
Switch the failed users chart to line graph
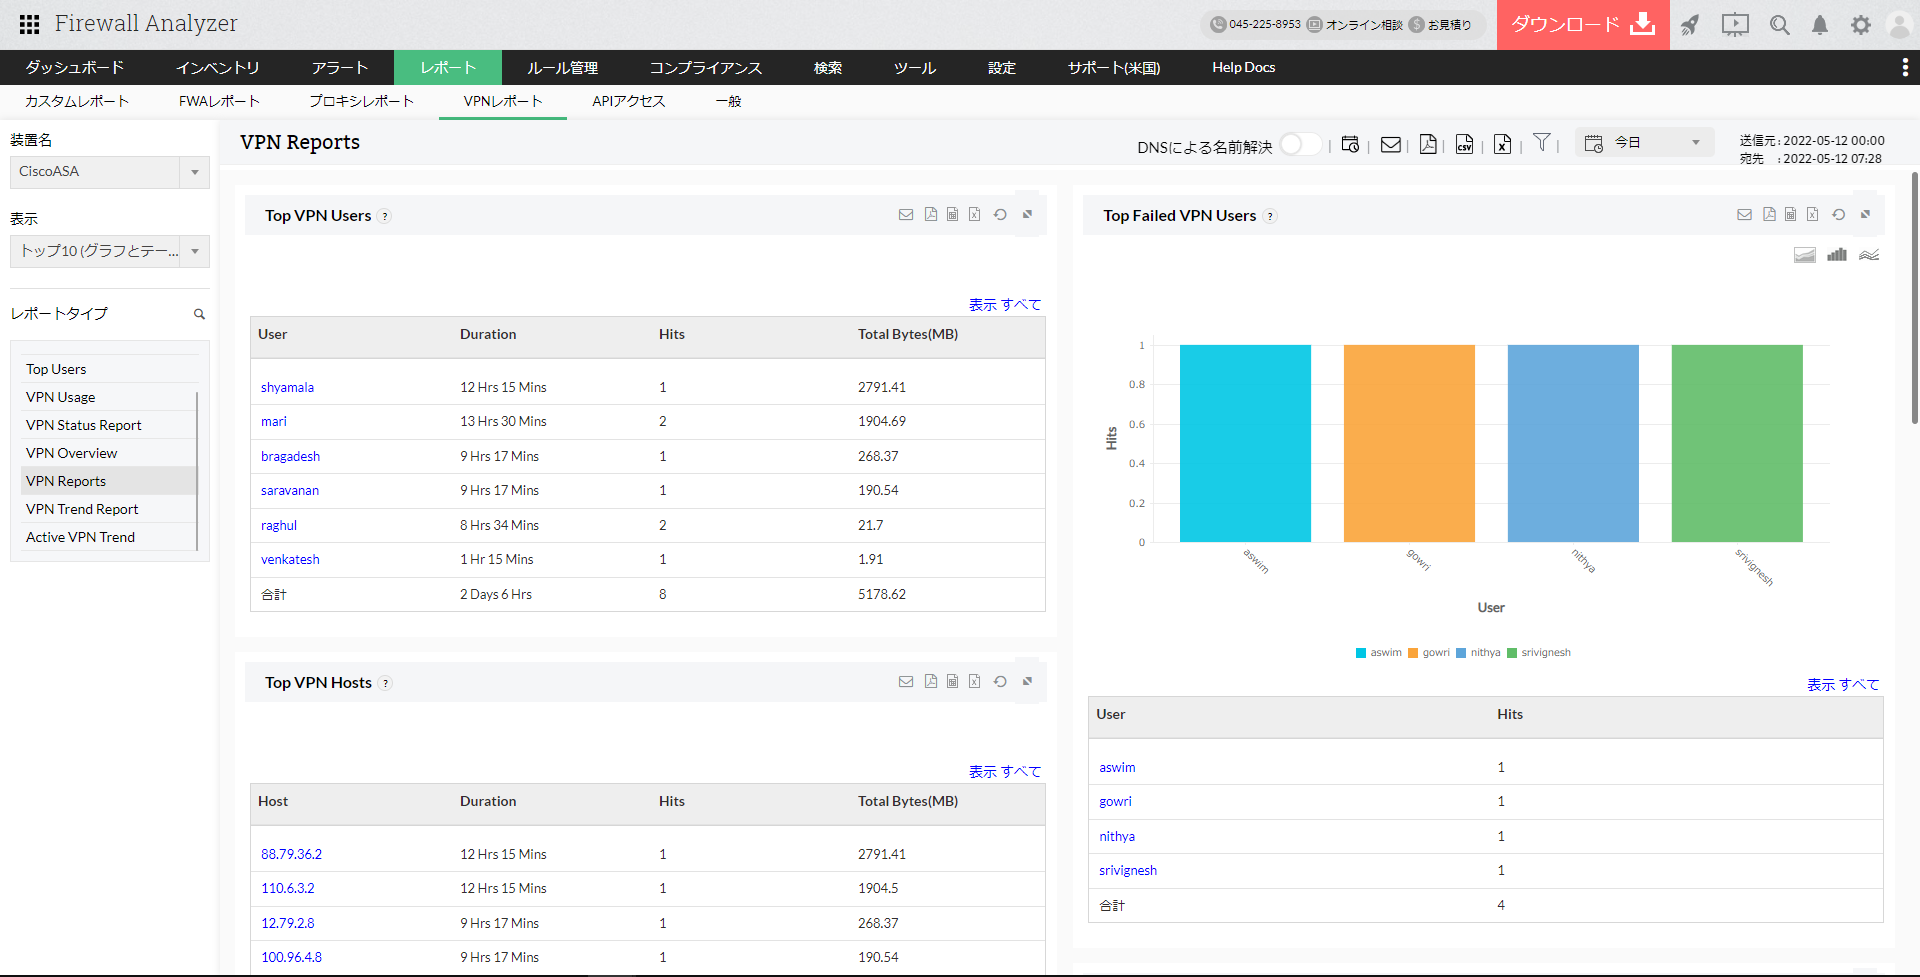pos(1869,255)
